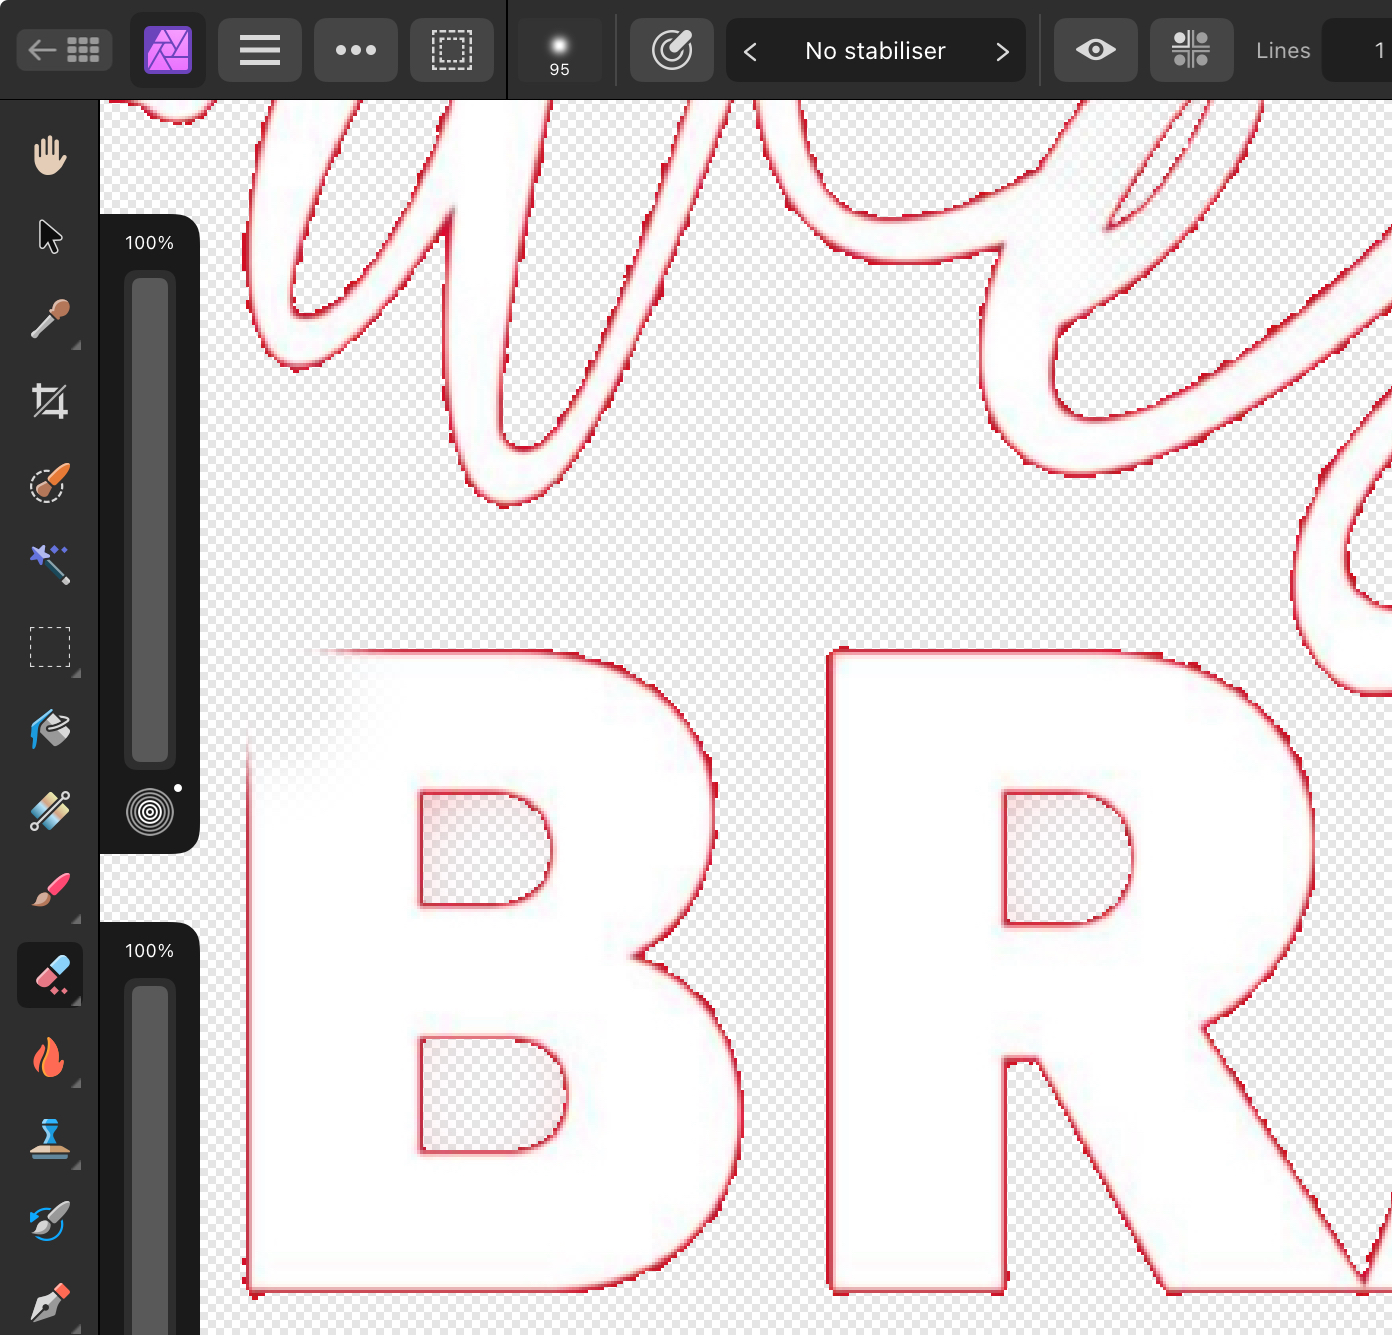Click the Lines value field
1392x1335 pixels.
1358,50
